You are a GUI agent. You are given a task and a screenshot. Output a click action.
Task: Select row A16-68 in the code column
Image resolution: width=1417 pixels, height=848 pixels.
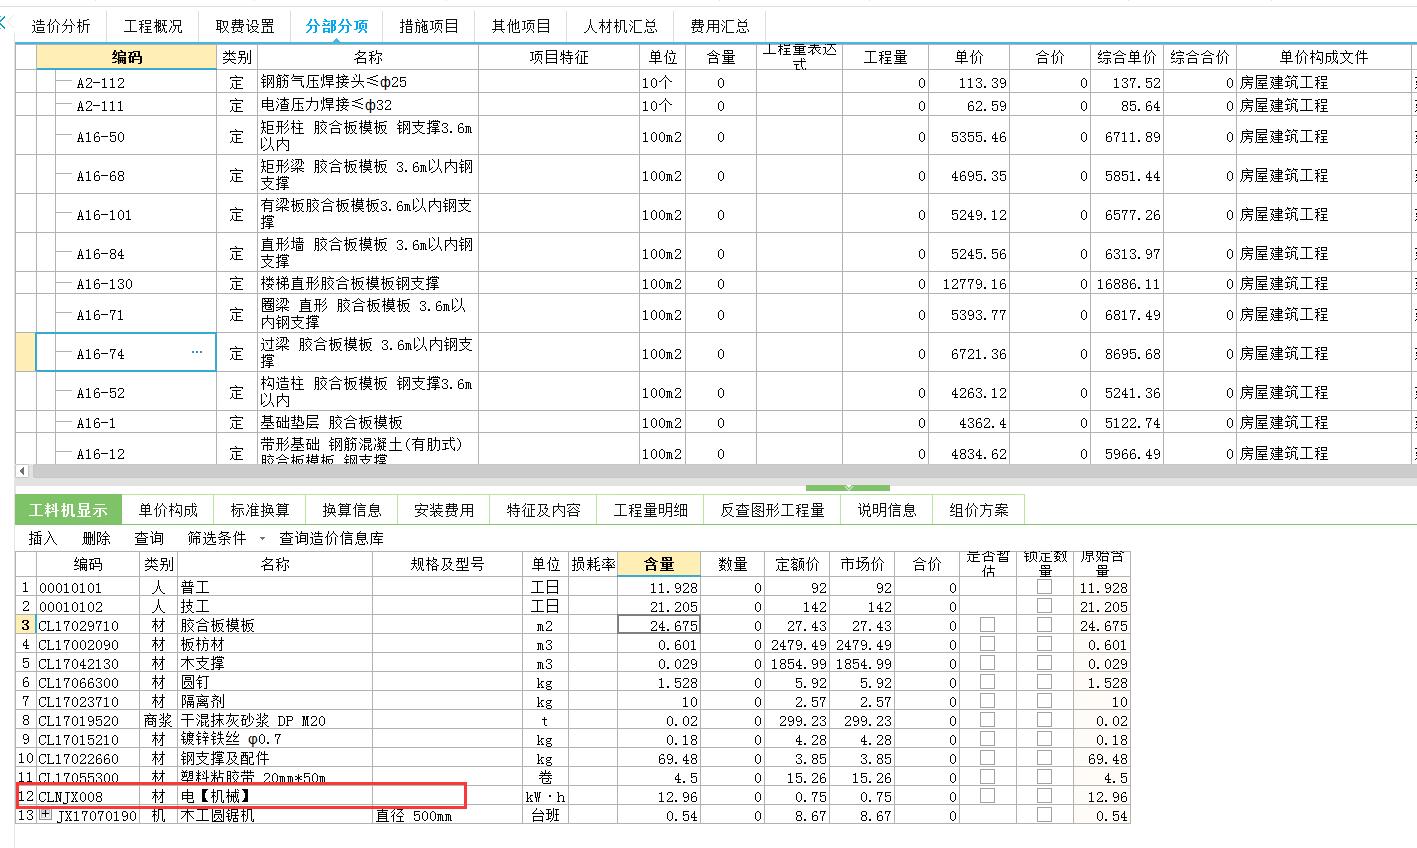[x=126, y=175]
